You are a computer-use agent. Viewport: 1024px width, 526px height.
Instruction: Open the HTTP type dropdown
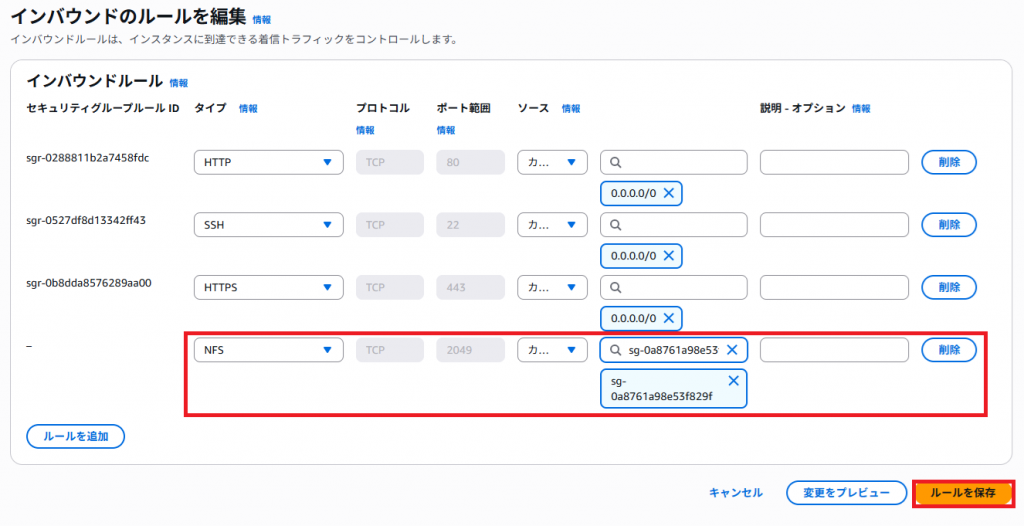(268, 162)
